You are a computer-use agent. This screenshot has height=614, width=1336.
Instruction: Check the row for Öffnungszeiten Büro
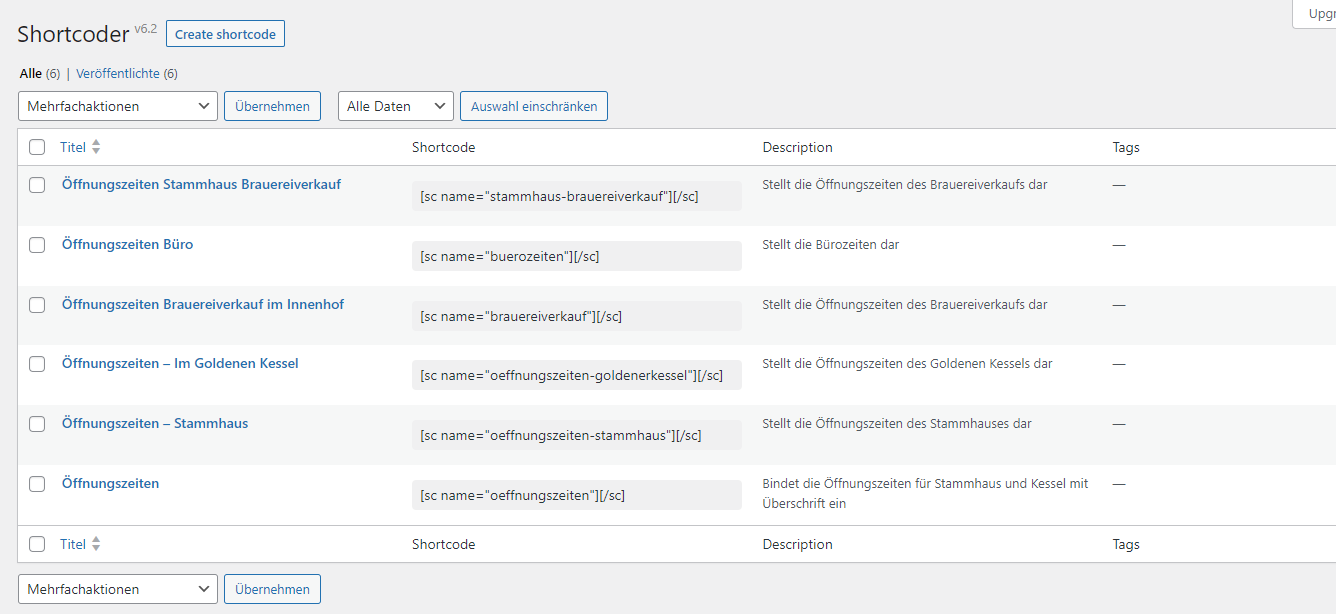point(37,244)
